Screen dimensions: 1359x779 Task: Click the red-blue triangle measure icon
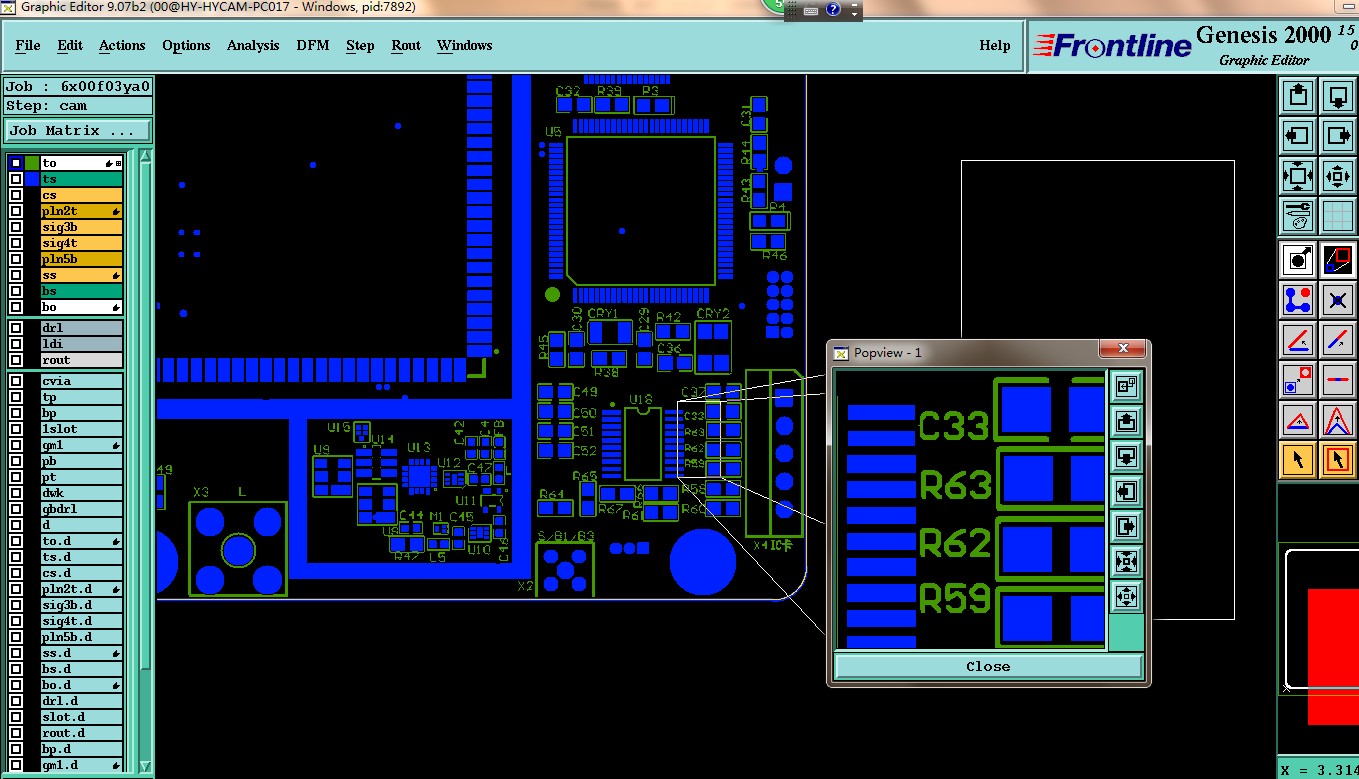(x=1298, y=420)
